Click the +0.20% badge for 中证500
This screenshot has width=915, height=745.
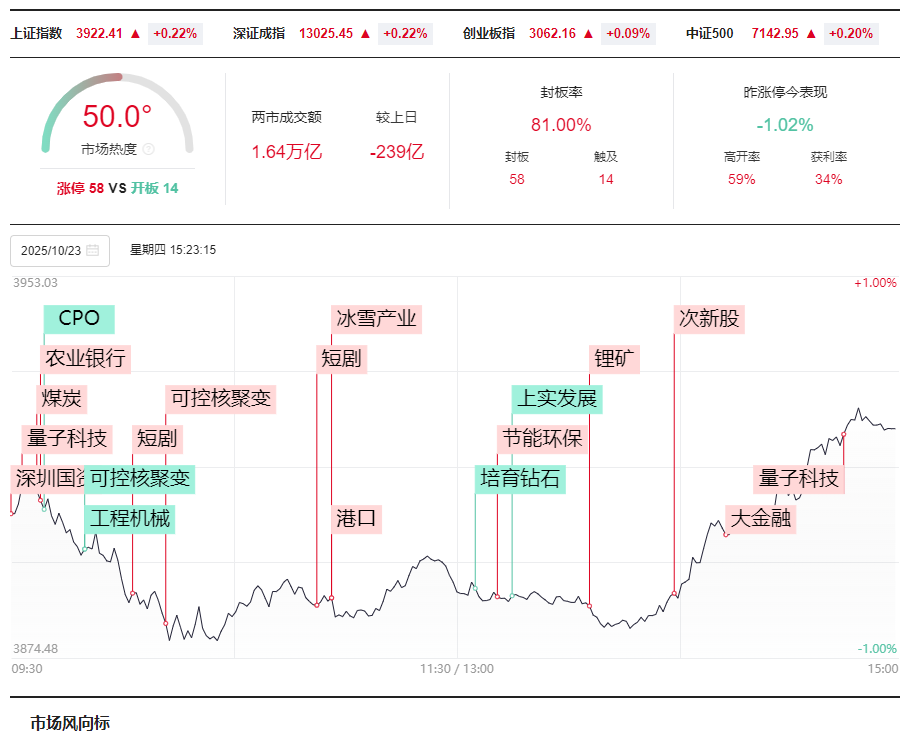point(852,34)
